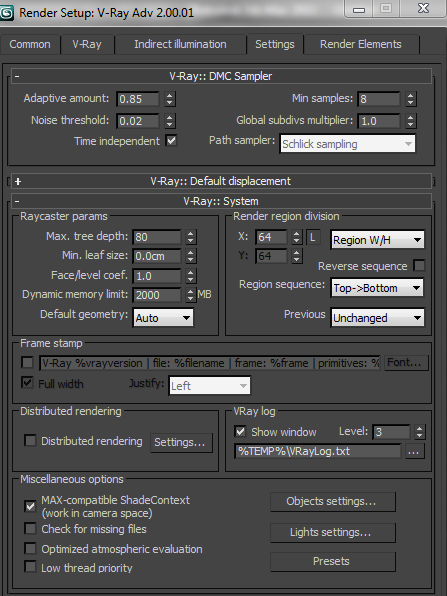
Task: Click the Max. tree depth spinner
Action: point(190,237)
